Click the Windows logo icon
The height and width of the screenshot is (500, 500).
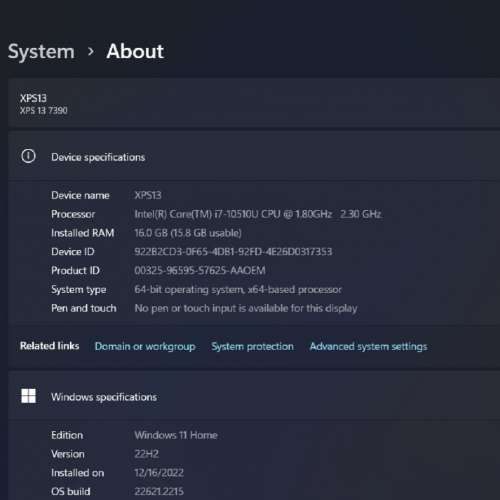[x=28, y=396]
